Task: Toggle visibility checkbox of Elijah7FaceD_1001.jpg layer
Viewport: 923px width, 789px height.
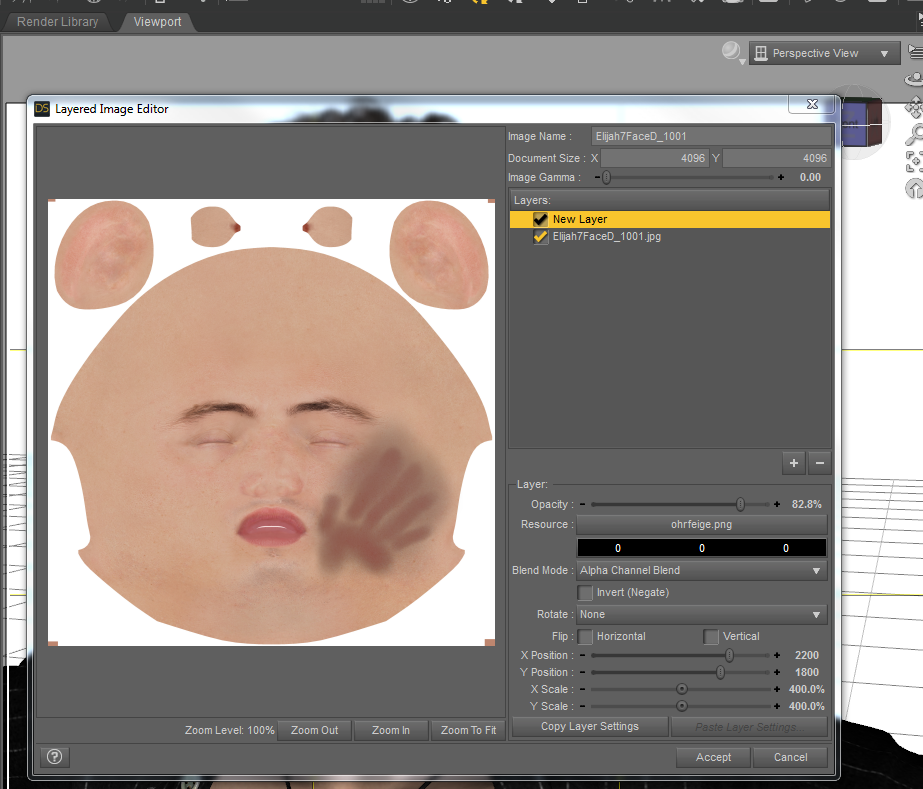Action: (x=540, y=237)
